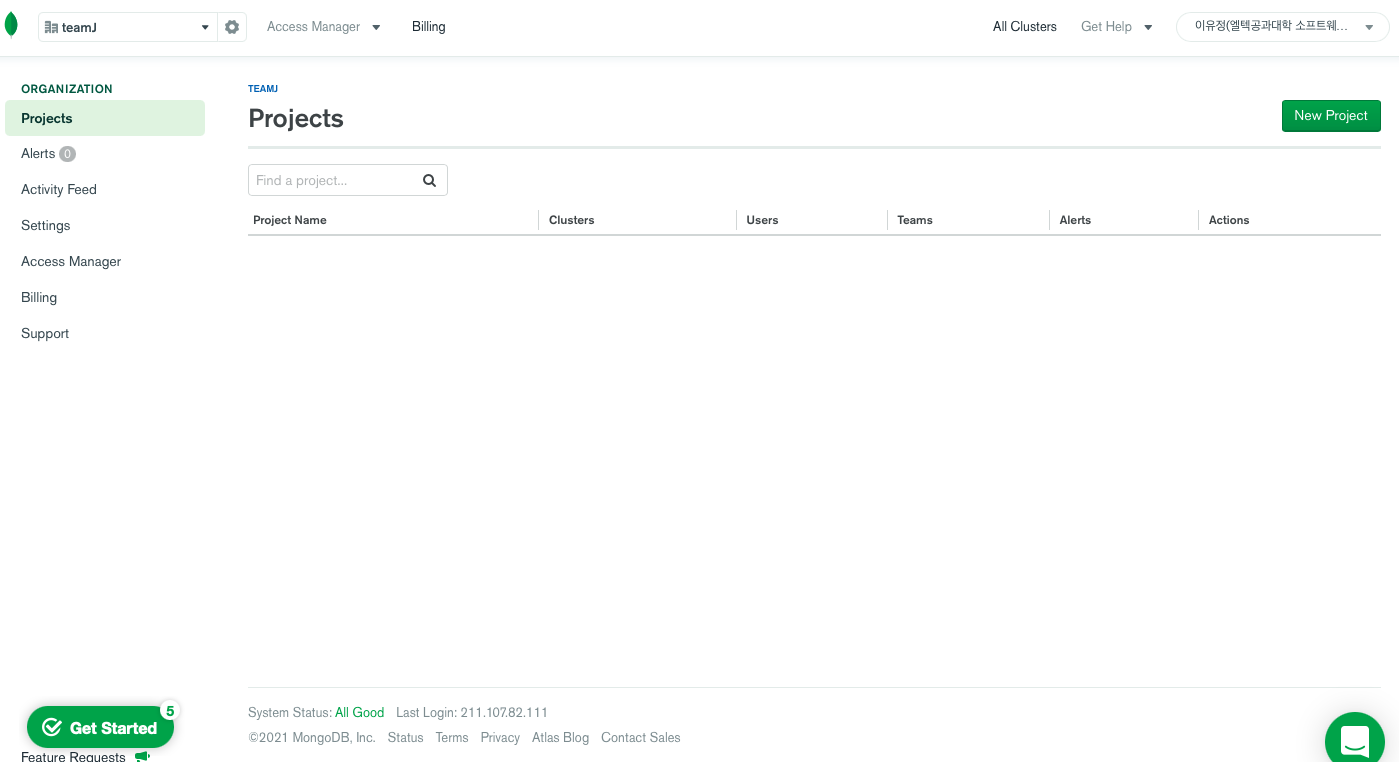Screen dimensions: 1399x762
Task: Click the Get Started checkmark icon
Action: coord(52,727)
